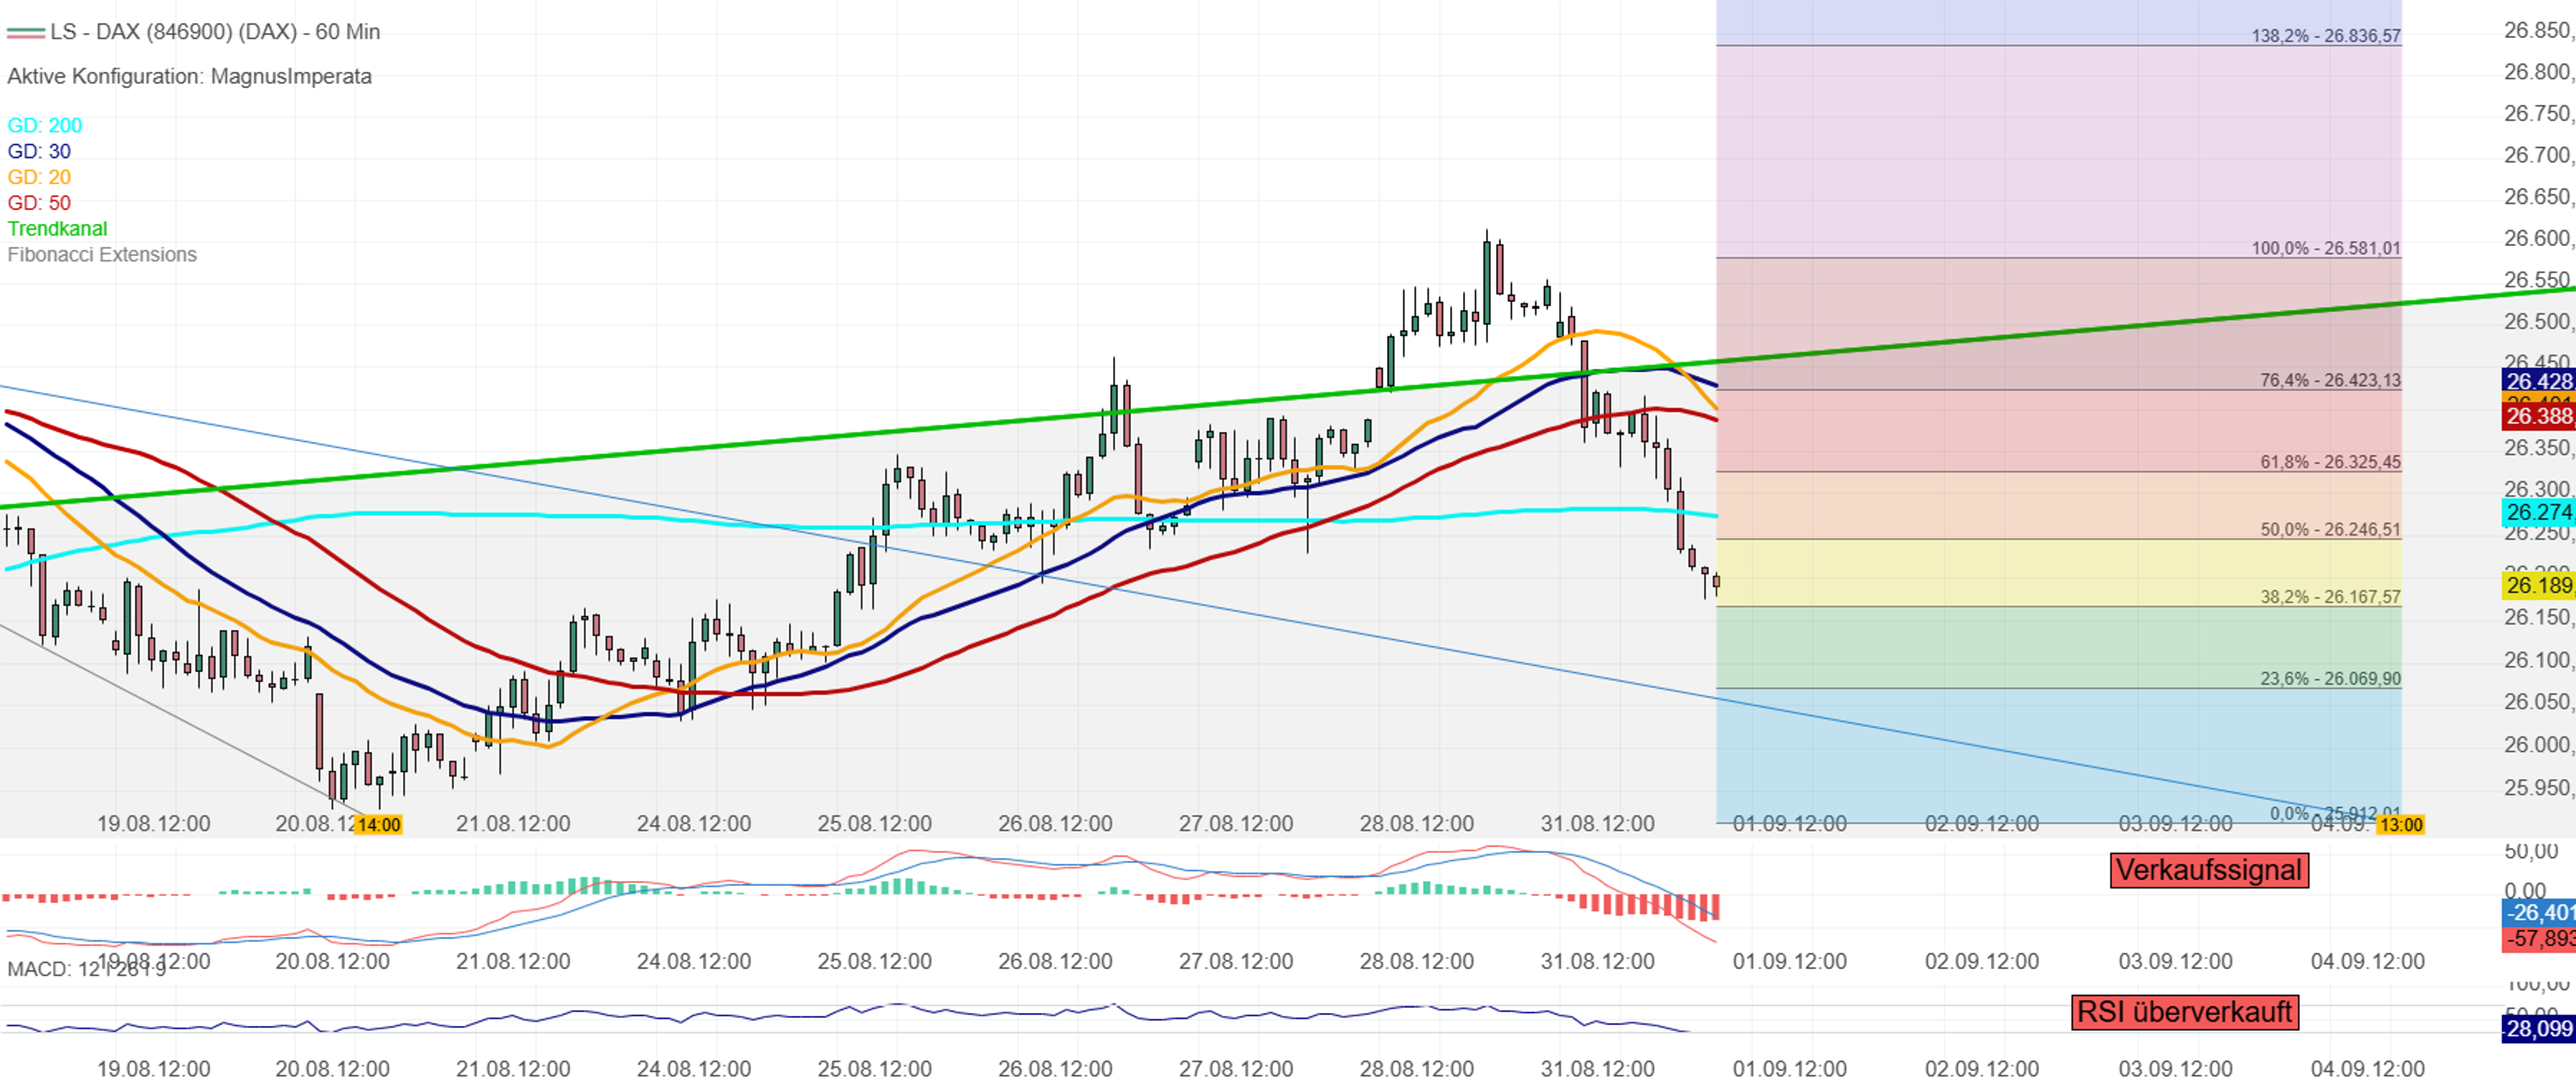Image resolution: width=2576 pixels, height=1089 pixels.
Task: Click the GD: 20 legend entry
Action: pos(39,177)
